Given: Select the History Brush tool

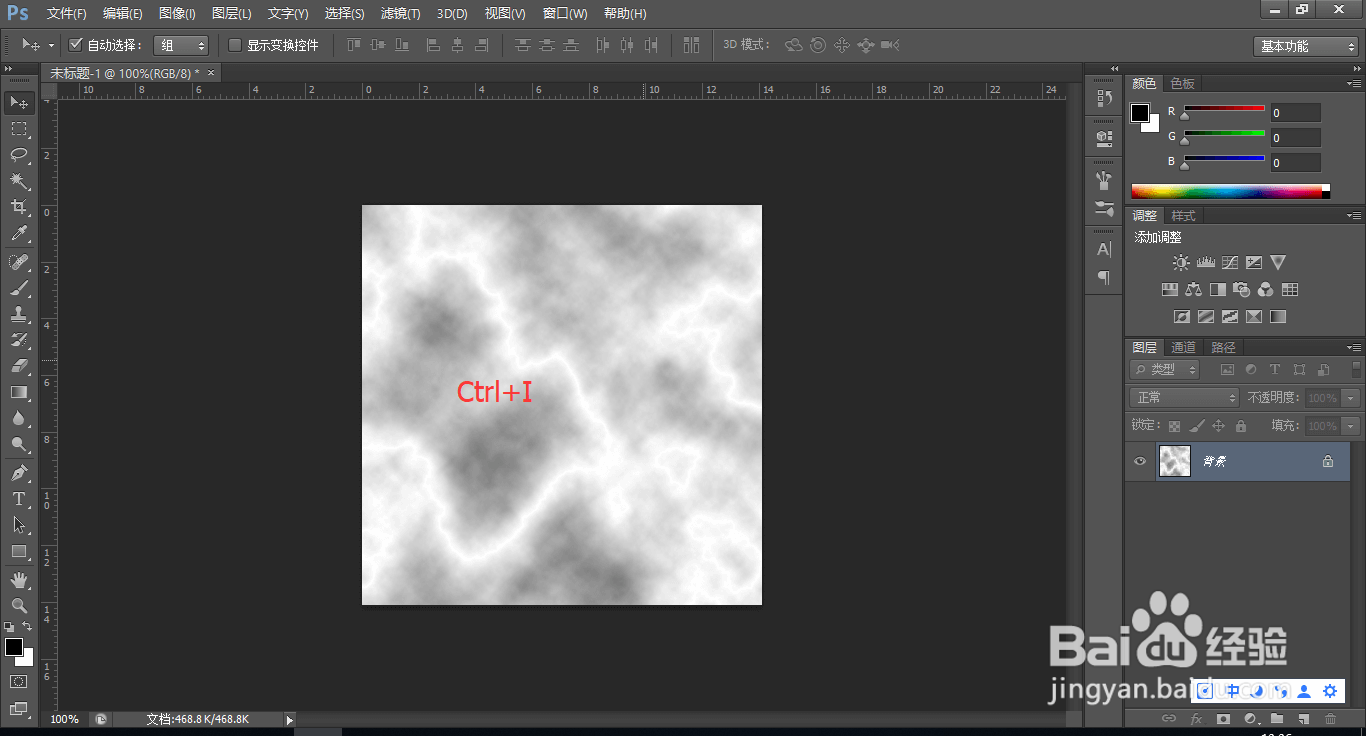Looking at the screenshot, I should pos(19,340).
